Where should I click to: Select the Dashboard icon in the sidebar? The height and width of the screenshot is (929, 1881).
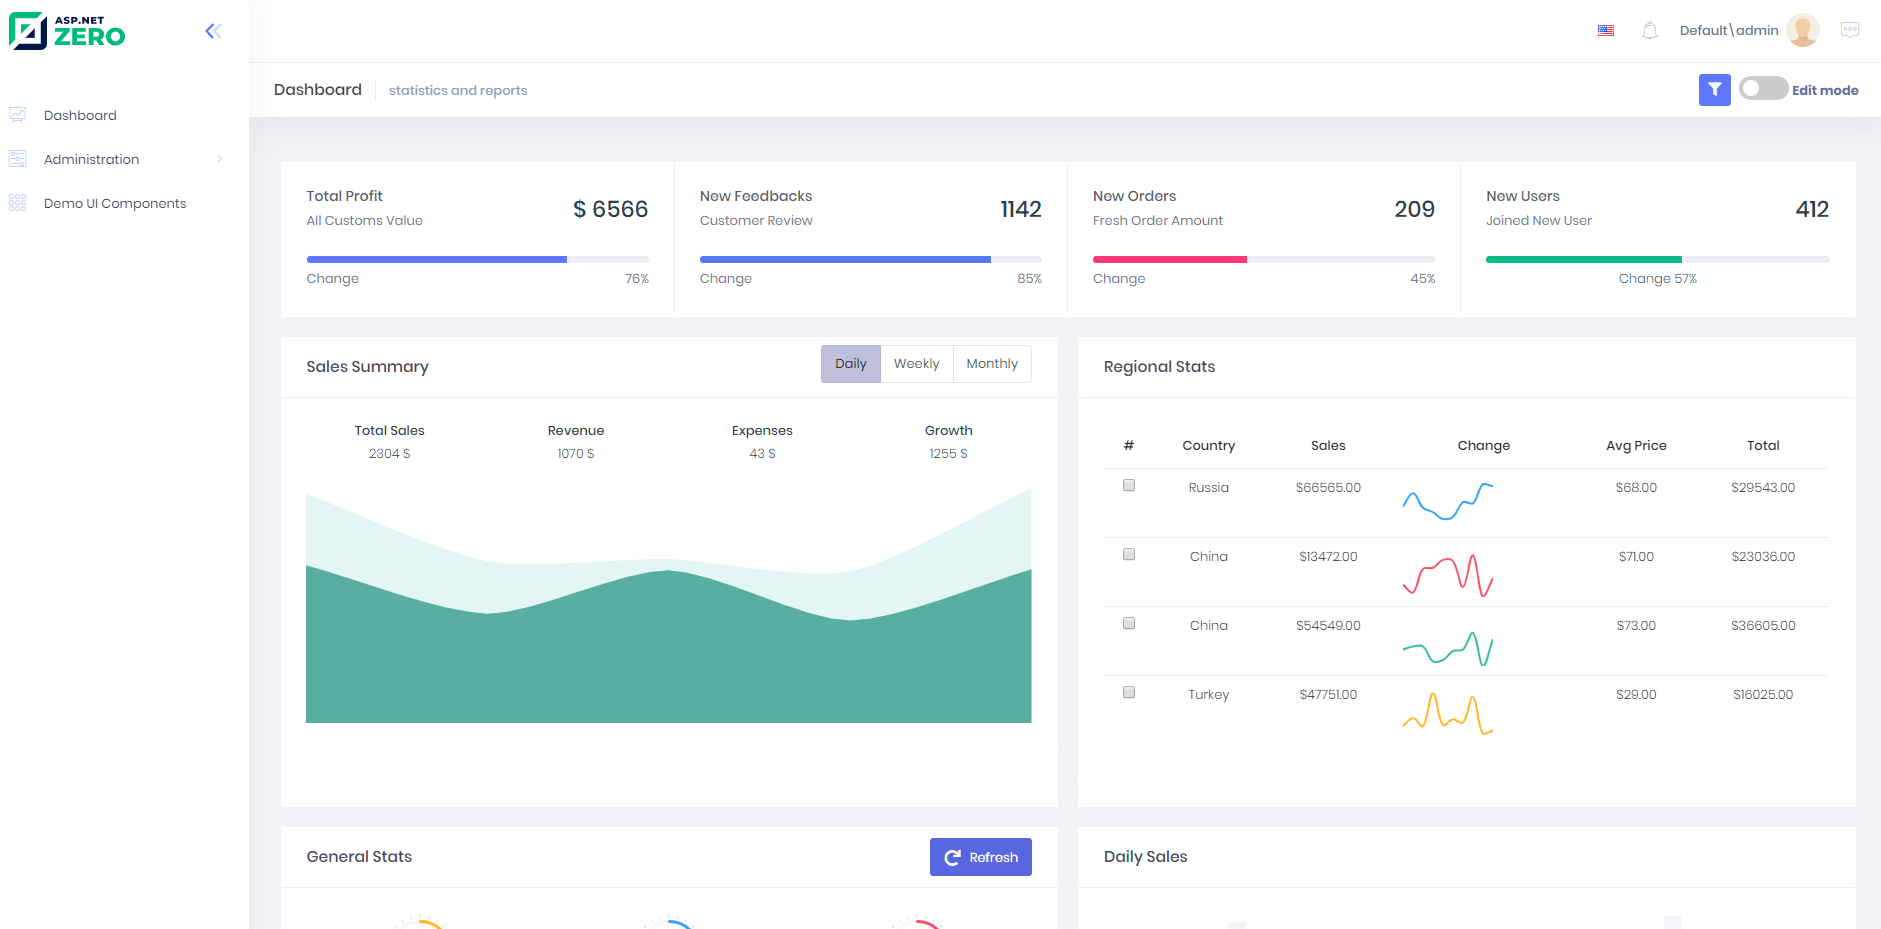pos(17,114)
